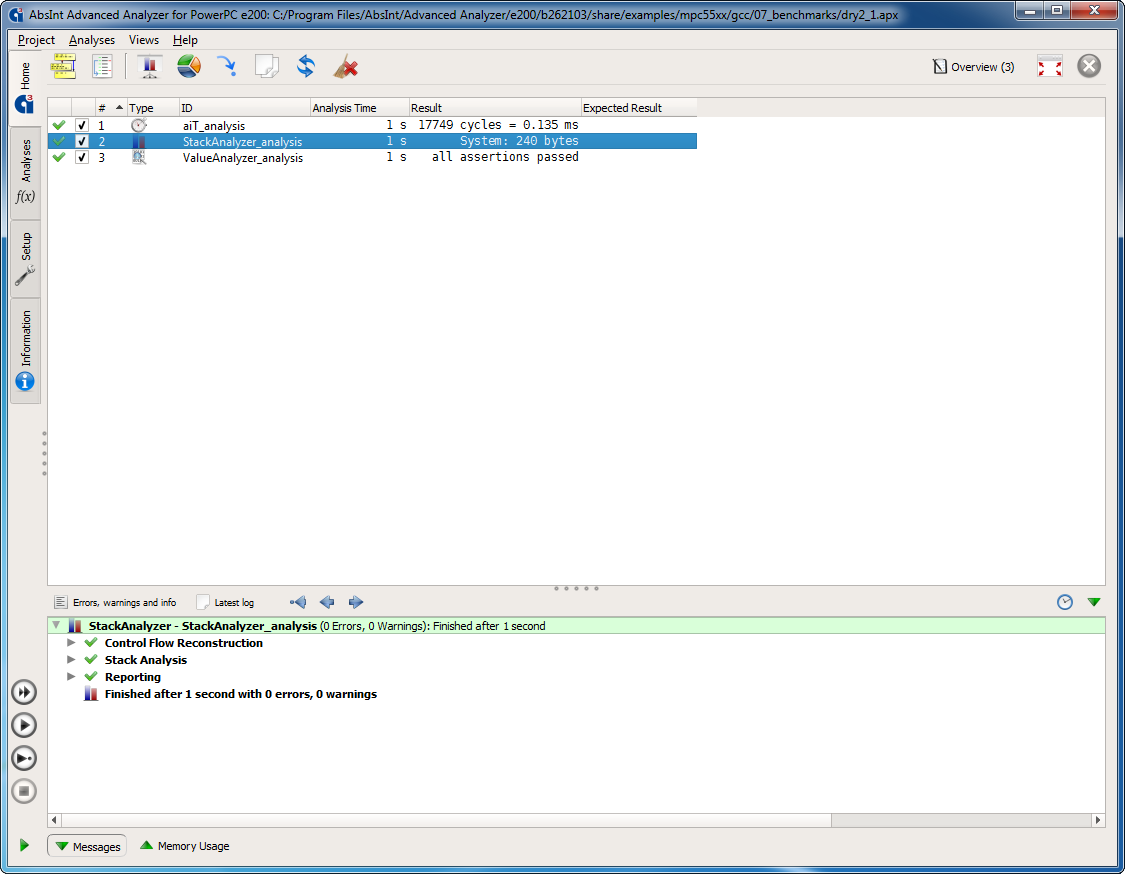Go to previous message left arrow

coord(327,602)
